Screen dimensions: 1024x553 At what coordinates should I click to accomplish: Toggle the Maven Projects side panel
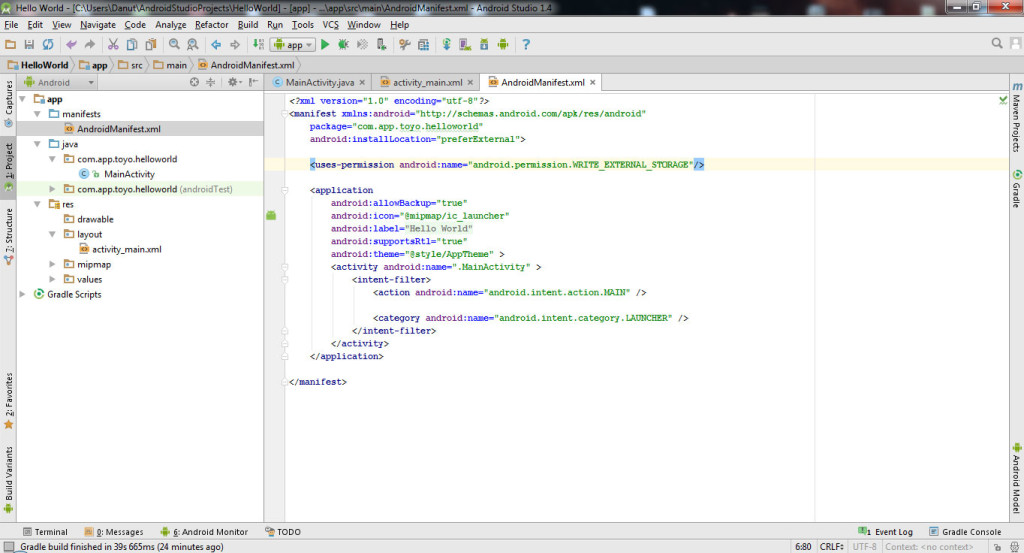(x=1017, y=117)
